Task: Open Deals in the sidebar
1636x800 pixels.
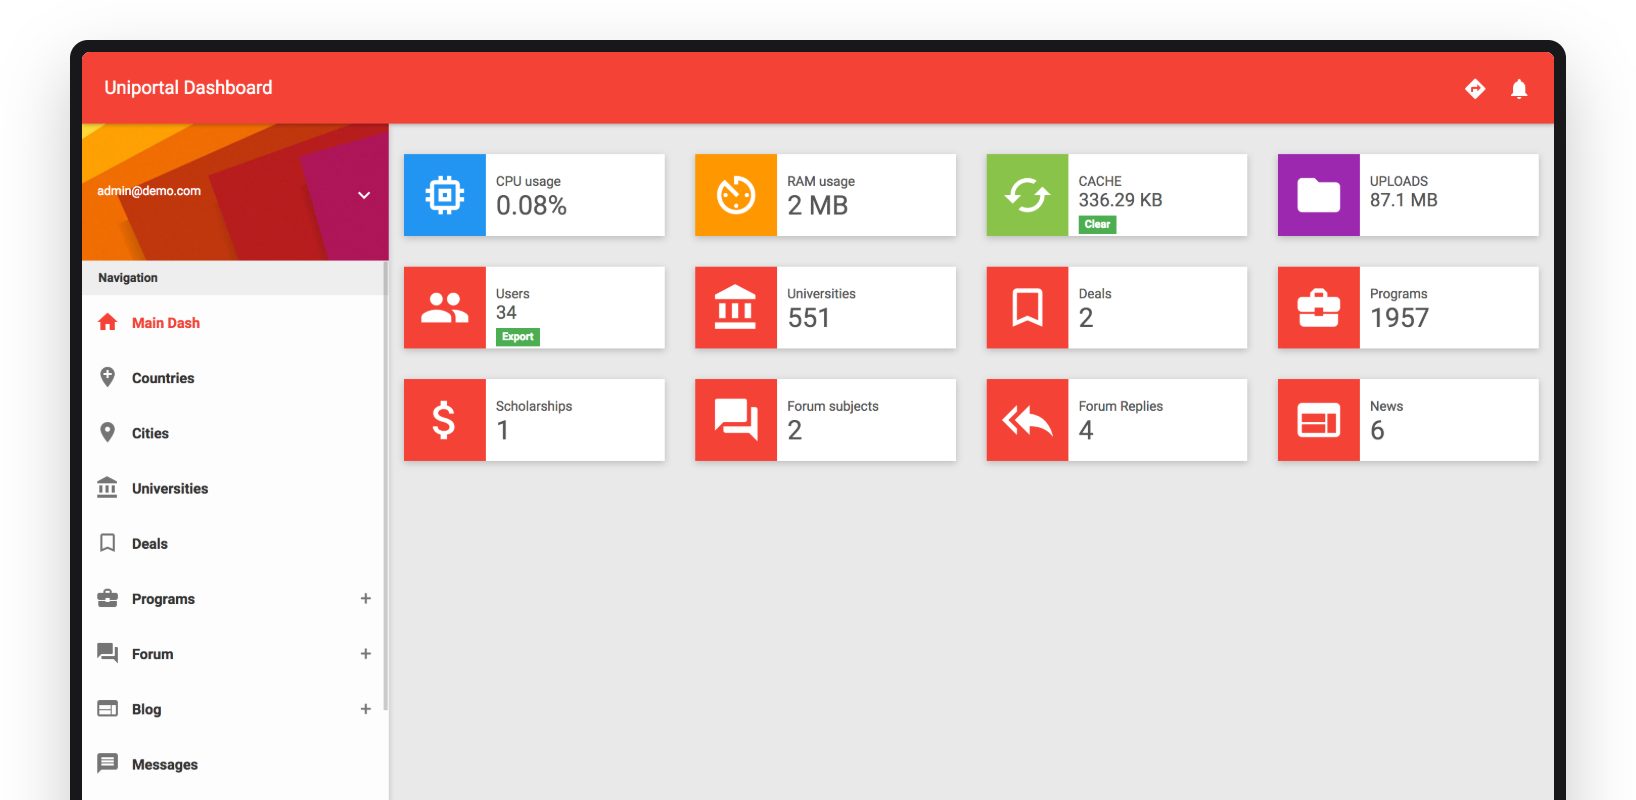Action: point(233,543)
